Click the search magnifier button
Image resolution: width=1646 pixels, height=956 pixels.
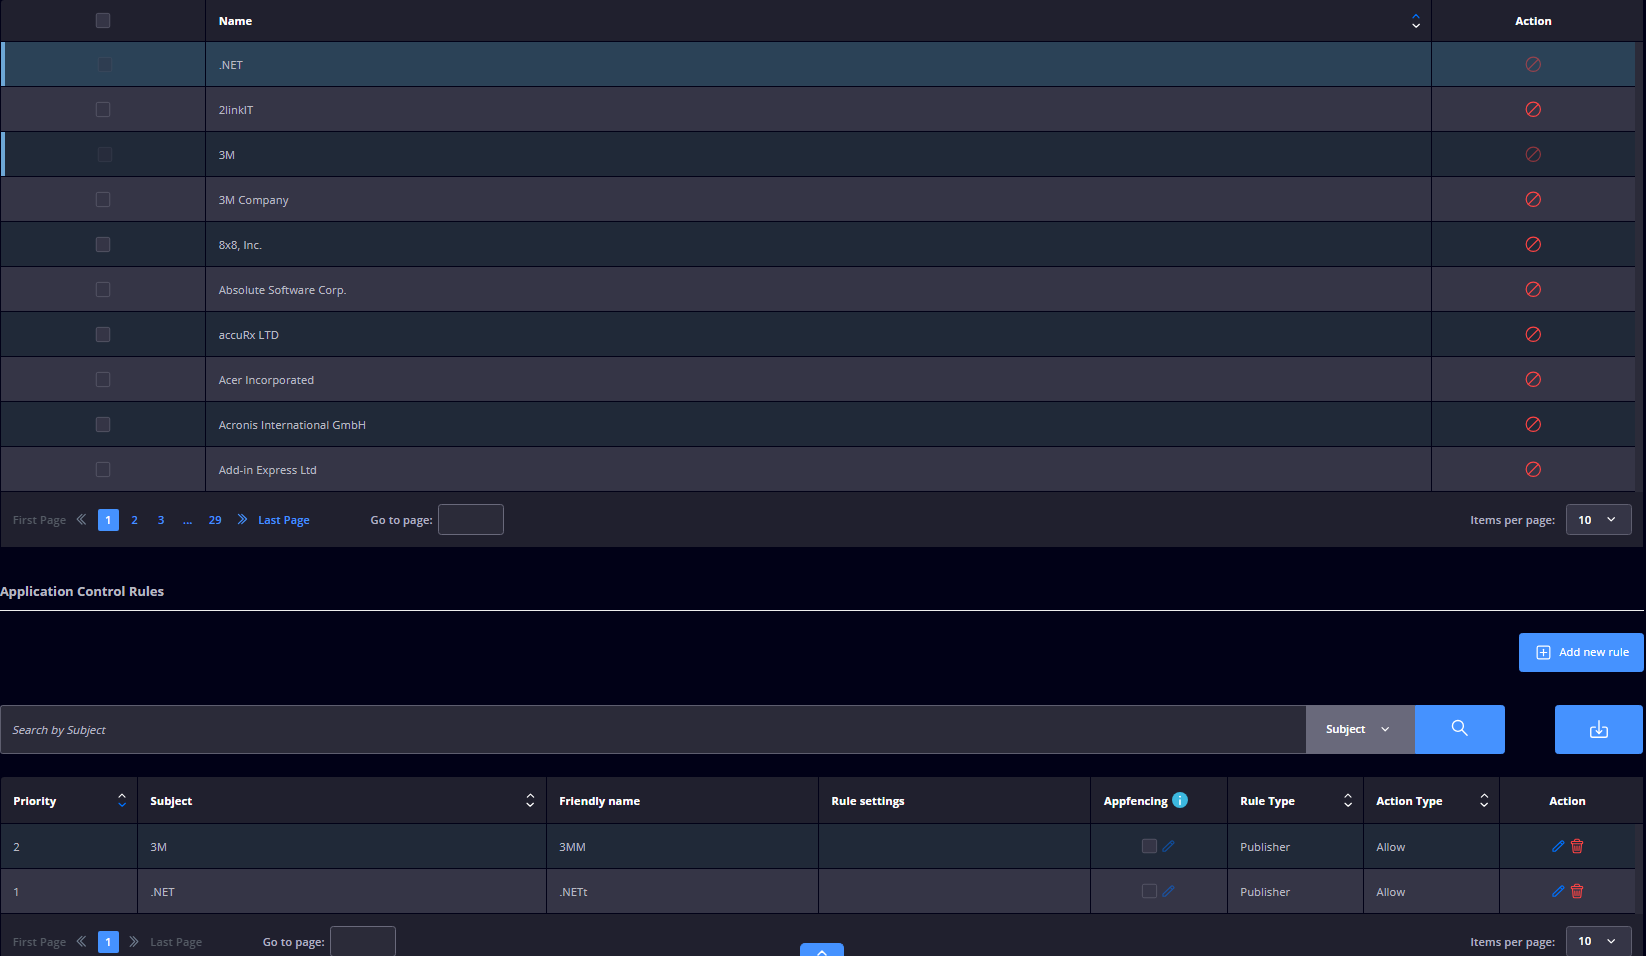coord(1460,729)
